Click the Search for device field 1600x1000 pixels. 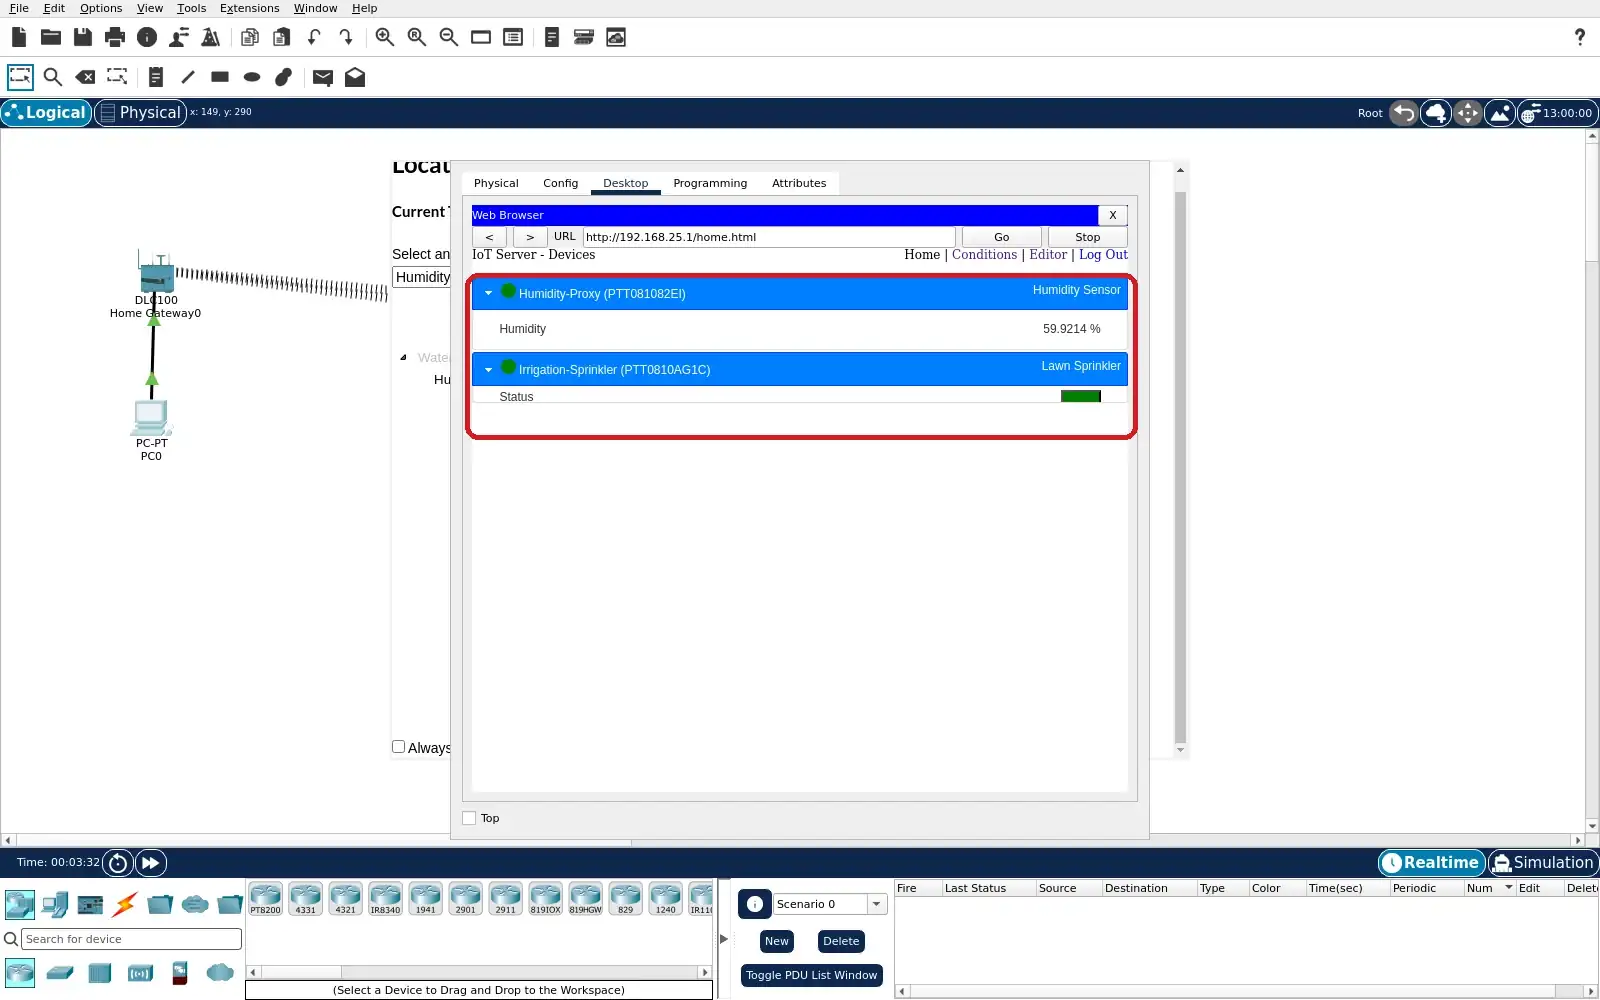tap(132, 939)
